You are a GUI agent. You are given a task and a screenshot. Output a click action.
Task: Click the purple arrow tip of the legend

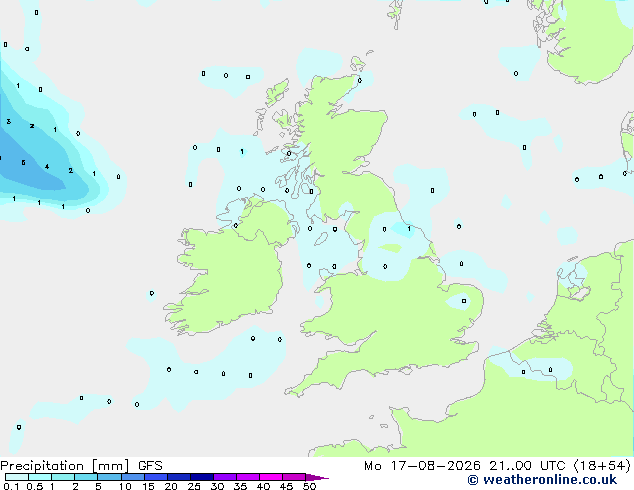coord(317,477)
